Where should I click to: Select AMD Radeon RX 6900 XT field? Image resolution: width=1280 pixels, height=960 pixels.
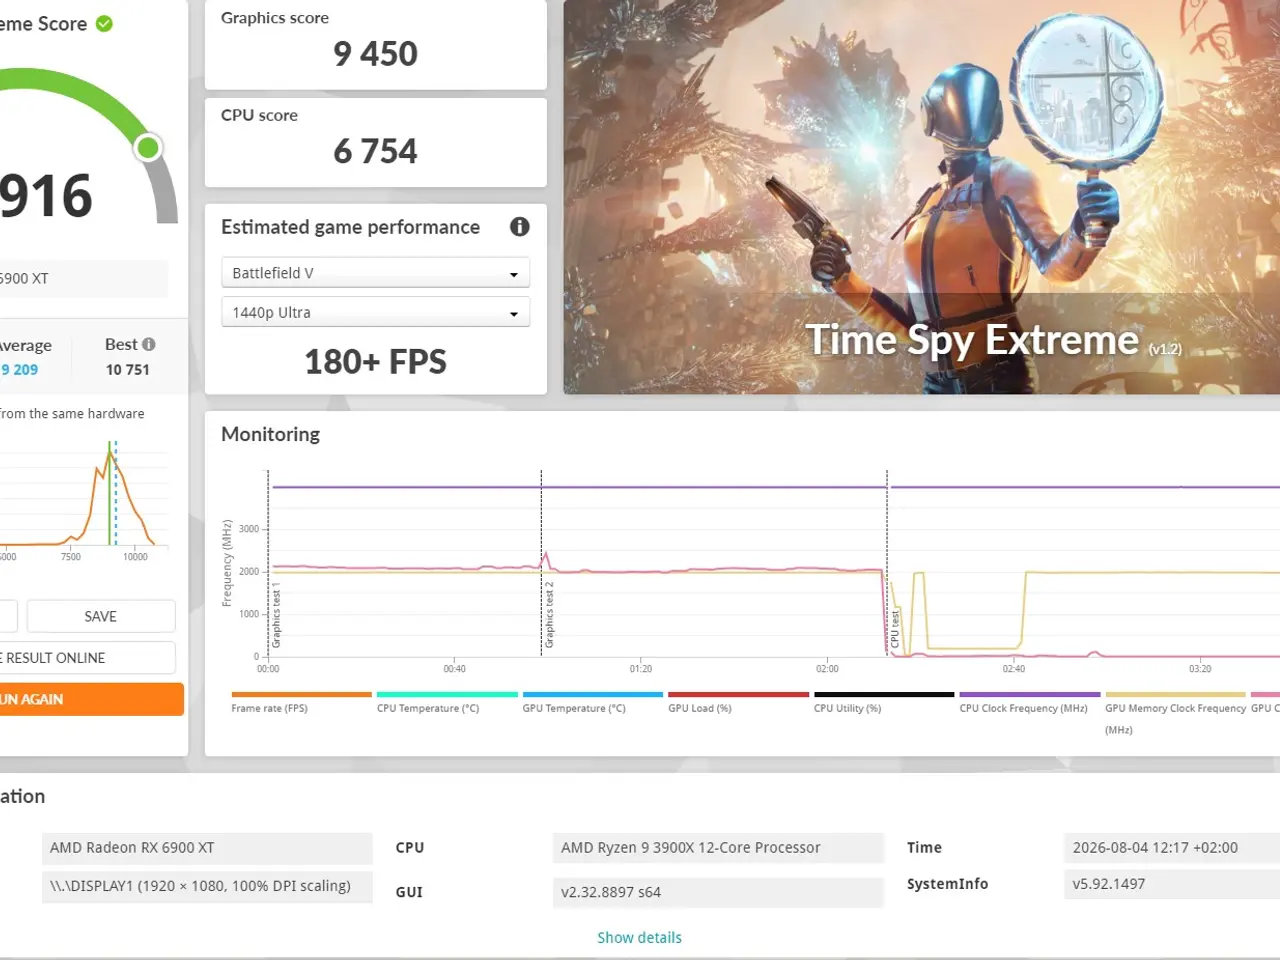(207, 848)
